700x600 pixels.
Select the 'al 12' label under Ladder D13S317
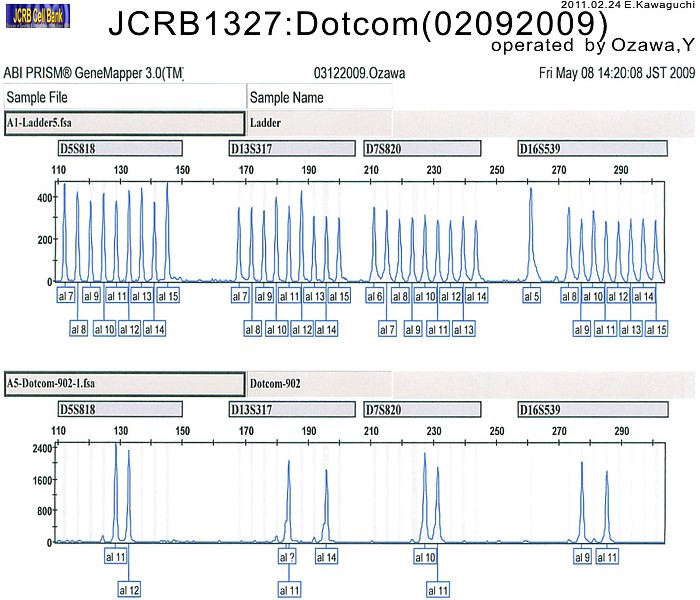[302, 329]
